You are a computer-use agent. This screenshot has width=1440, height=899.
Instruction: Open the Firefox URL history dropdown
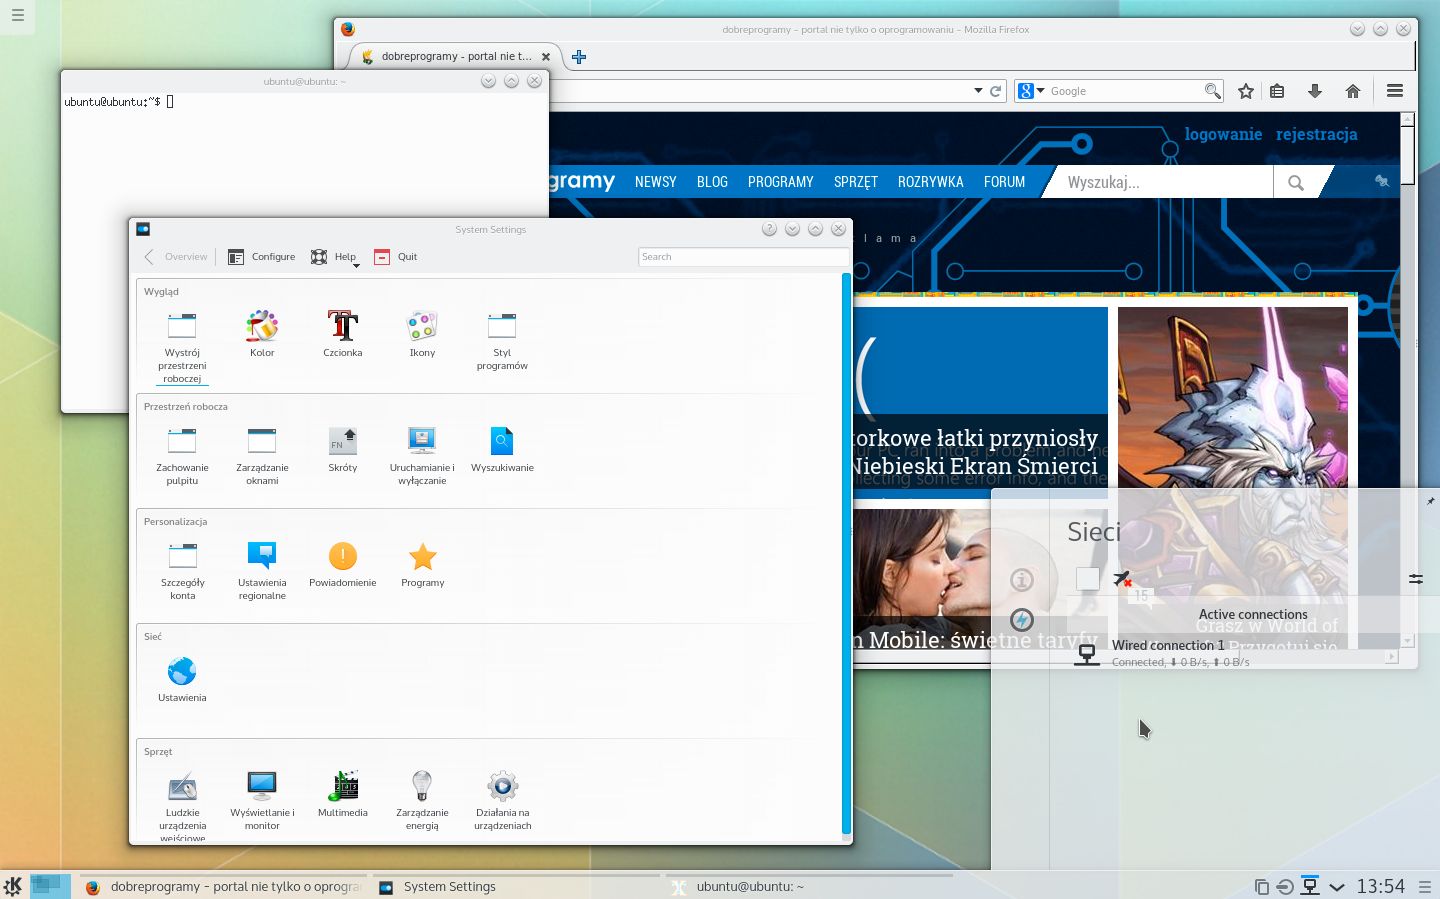tap(978, 91)
